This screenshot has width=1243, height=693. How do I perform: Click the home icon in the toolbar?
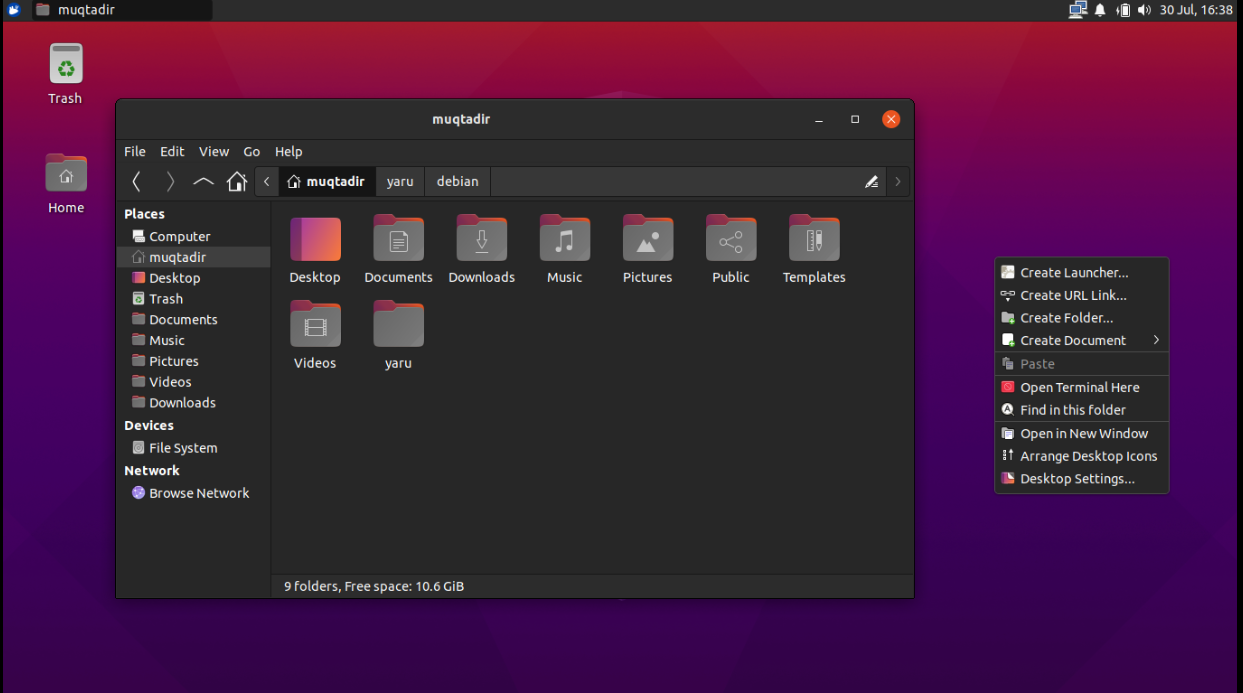pos(237,181)
